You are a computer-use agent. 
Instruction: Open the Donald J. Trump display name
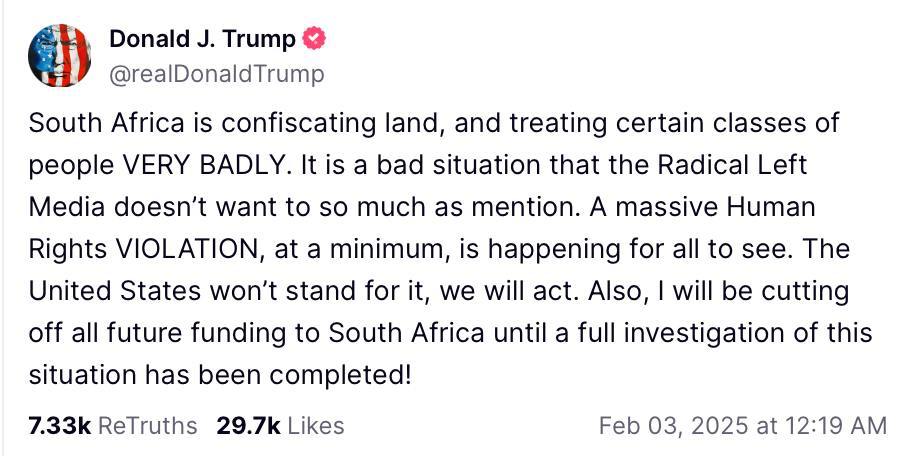tap(202, 40)
